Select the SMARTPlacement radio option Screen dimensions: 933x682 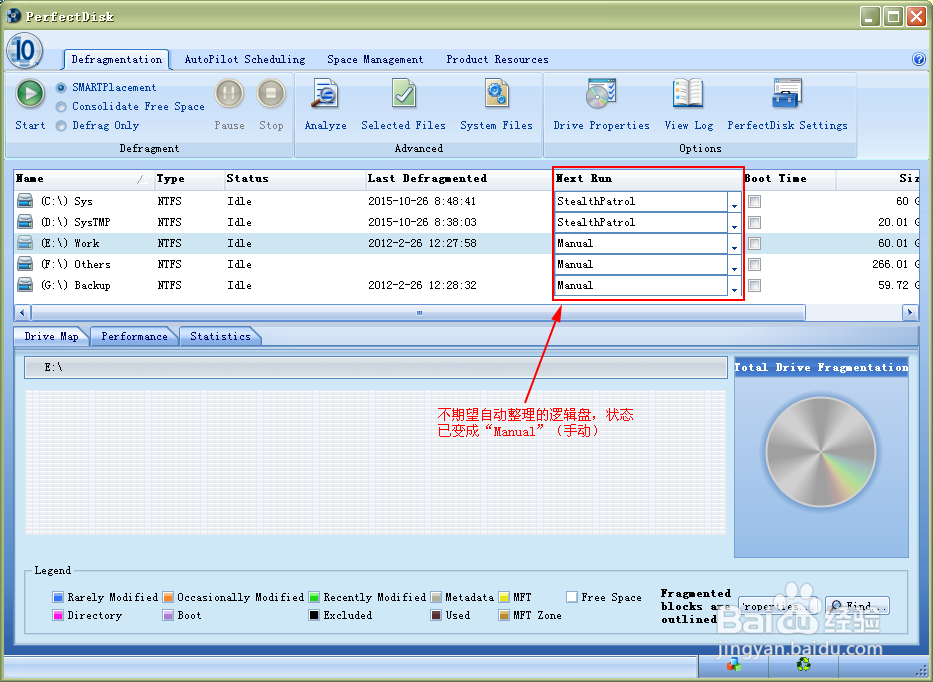point(61,87)
